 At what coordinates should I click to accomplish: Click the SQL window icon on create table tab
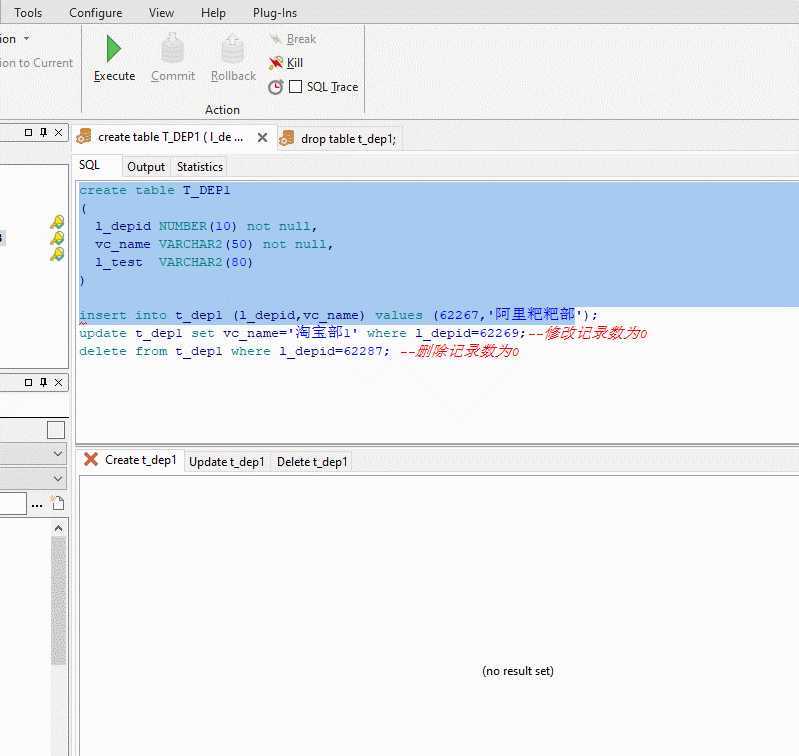[84, 137]
